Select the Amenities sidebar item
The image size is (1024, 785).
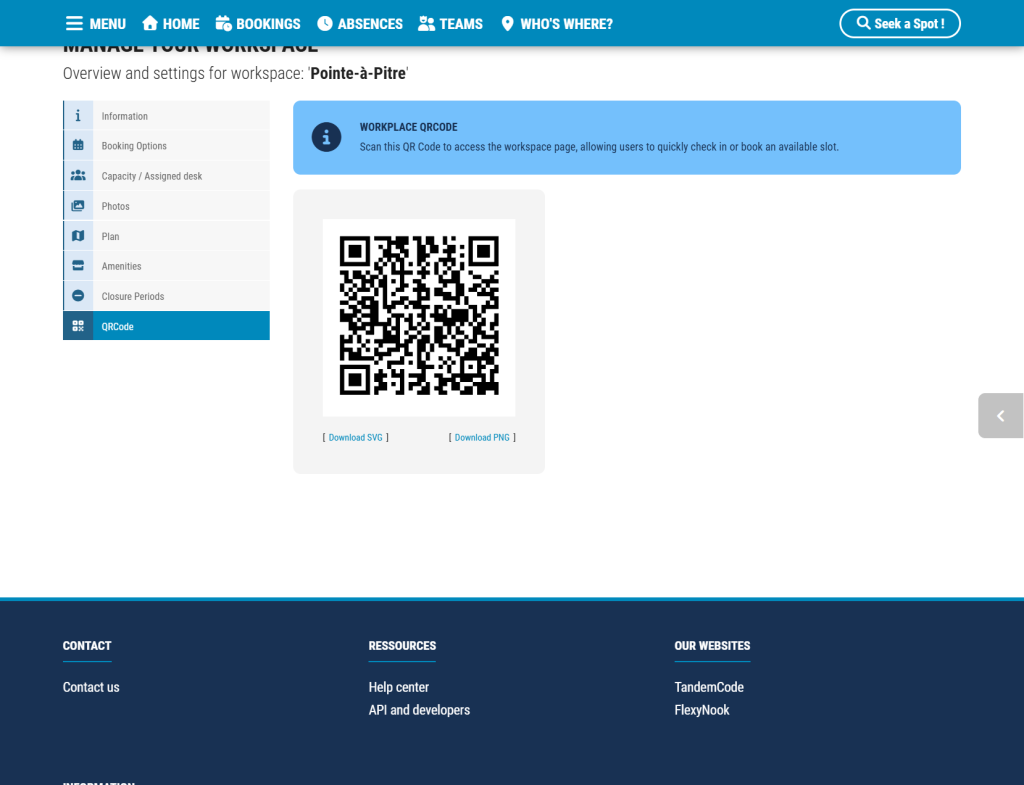pos(167,266)
